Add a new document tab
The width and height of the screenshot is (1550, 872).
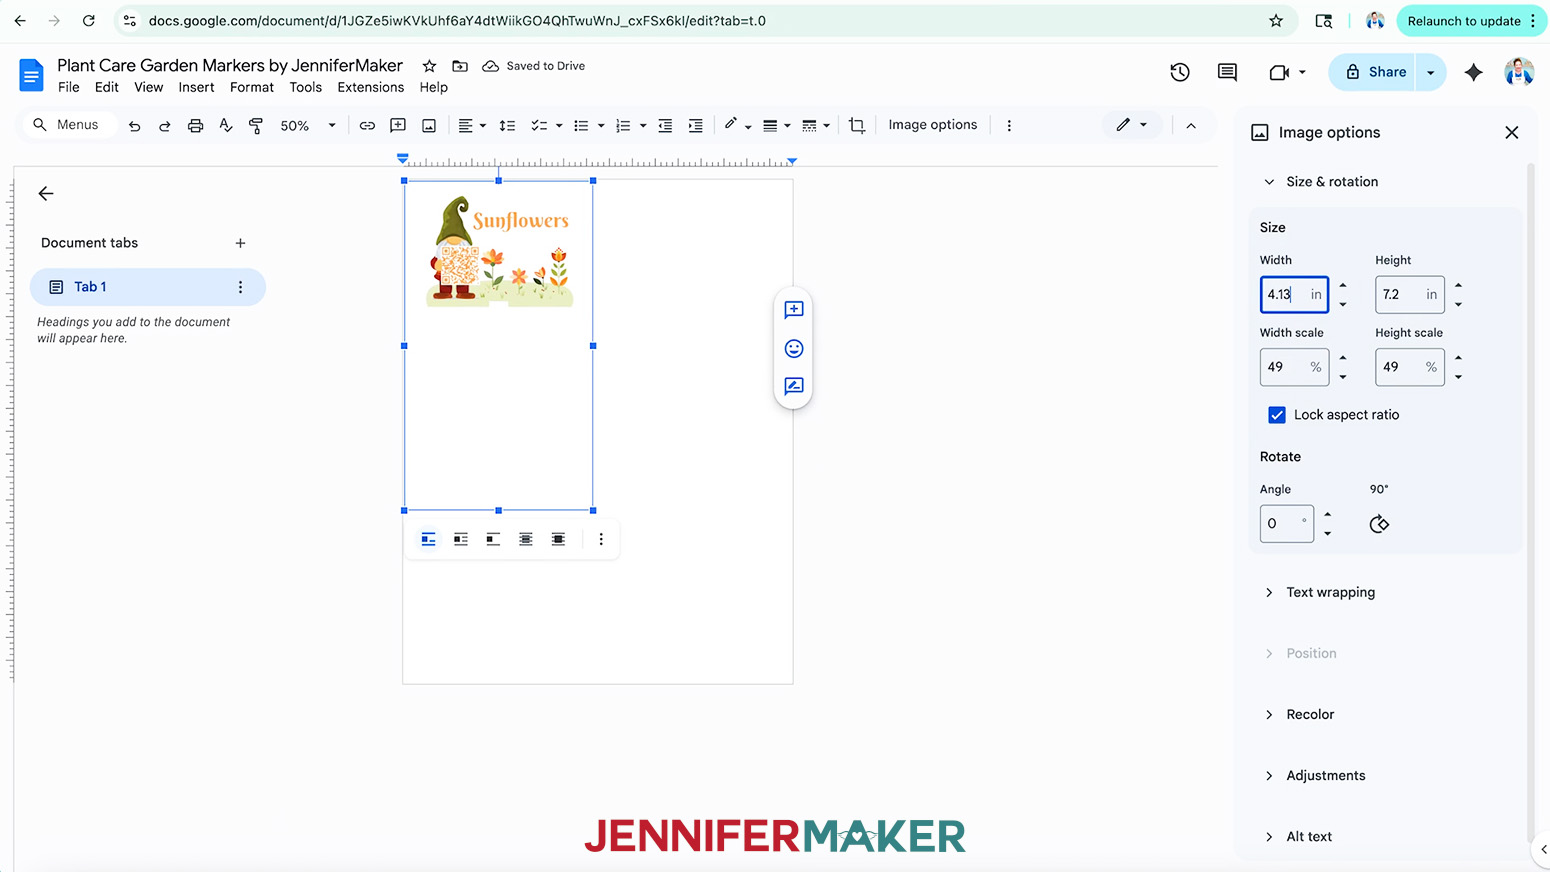pos(240,243)
